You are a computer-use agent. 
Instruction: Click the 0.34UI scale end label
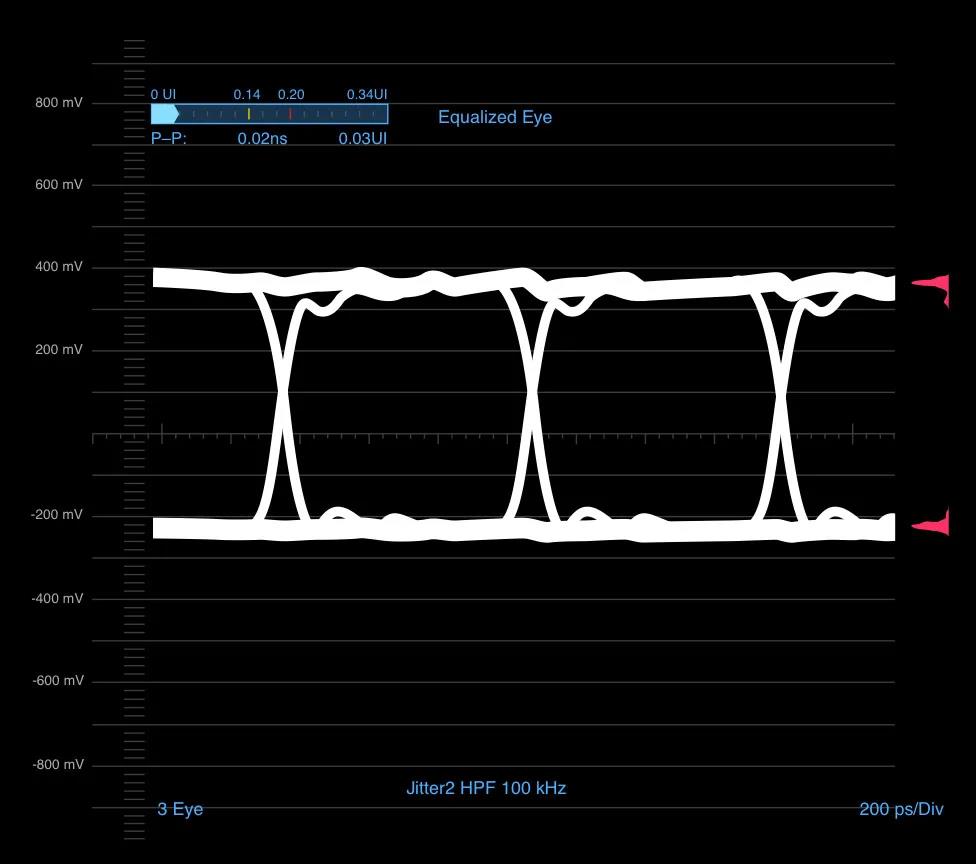tap(367, 95)
